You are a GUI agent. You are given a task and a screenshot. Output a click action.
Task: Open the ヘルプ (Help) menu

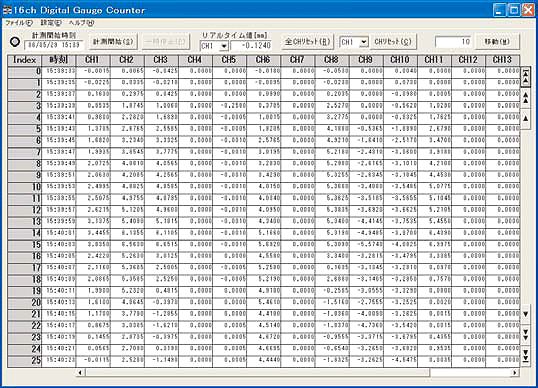coord(81,23)
